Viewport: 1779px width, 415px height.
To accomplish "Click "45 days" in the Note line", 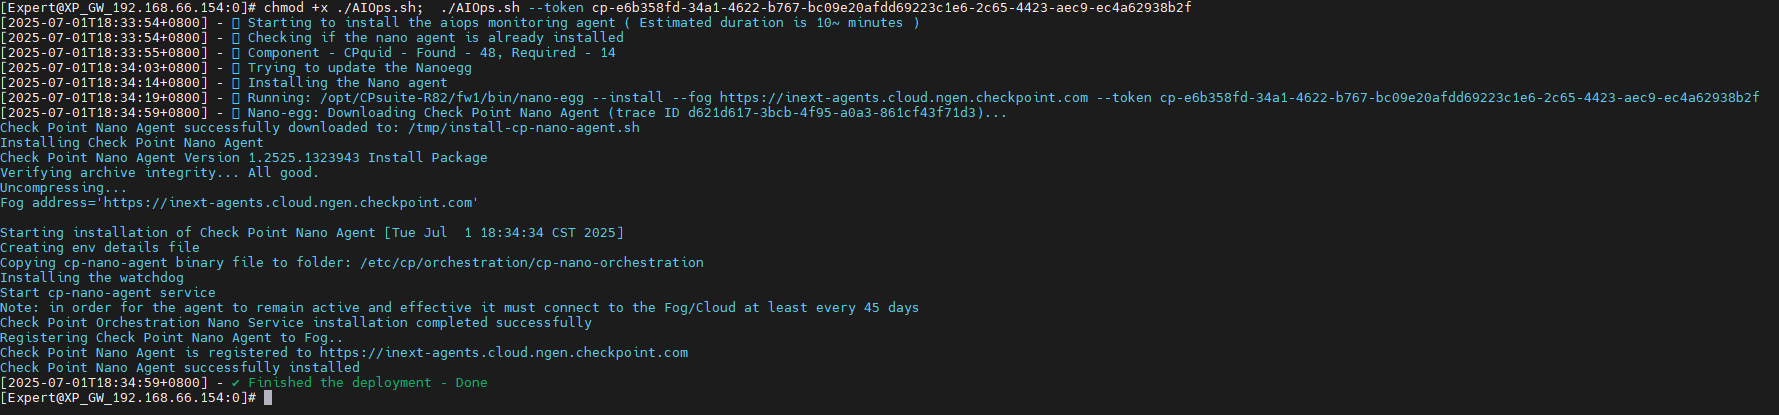I will pos(891,308).
